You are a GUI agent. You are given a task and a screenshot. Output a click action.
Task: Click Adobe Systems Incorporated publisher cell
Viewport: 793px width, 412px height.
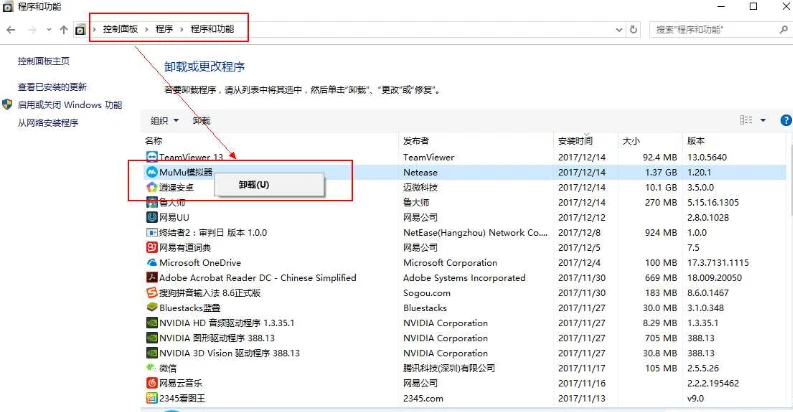tap(464, 278)
